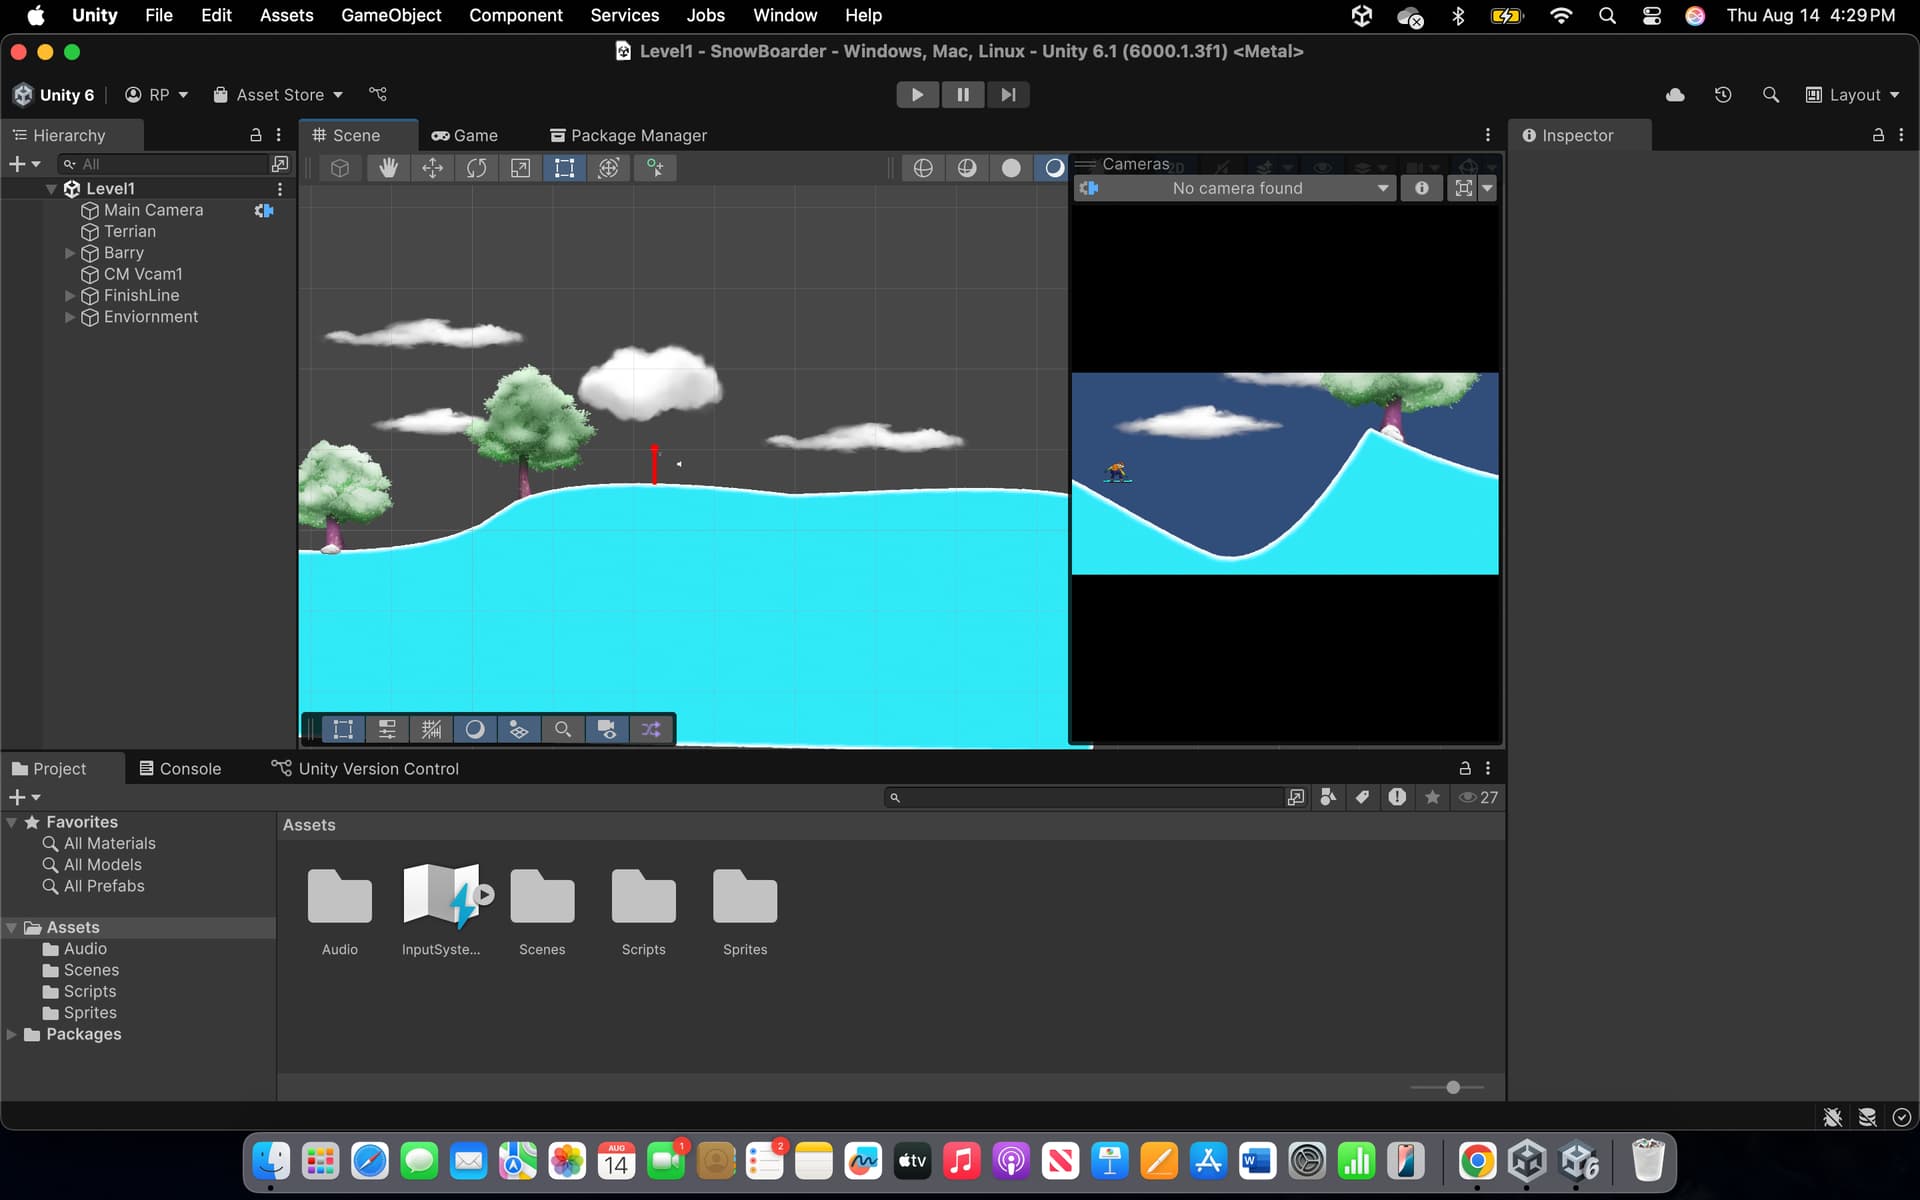The height and width of the screenshot is (1200, 1920).
Task: Expand the Barry object in Hierarchy
Action: [69, 253]
